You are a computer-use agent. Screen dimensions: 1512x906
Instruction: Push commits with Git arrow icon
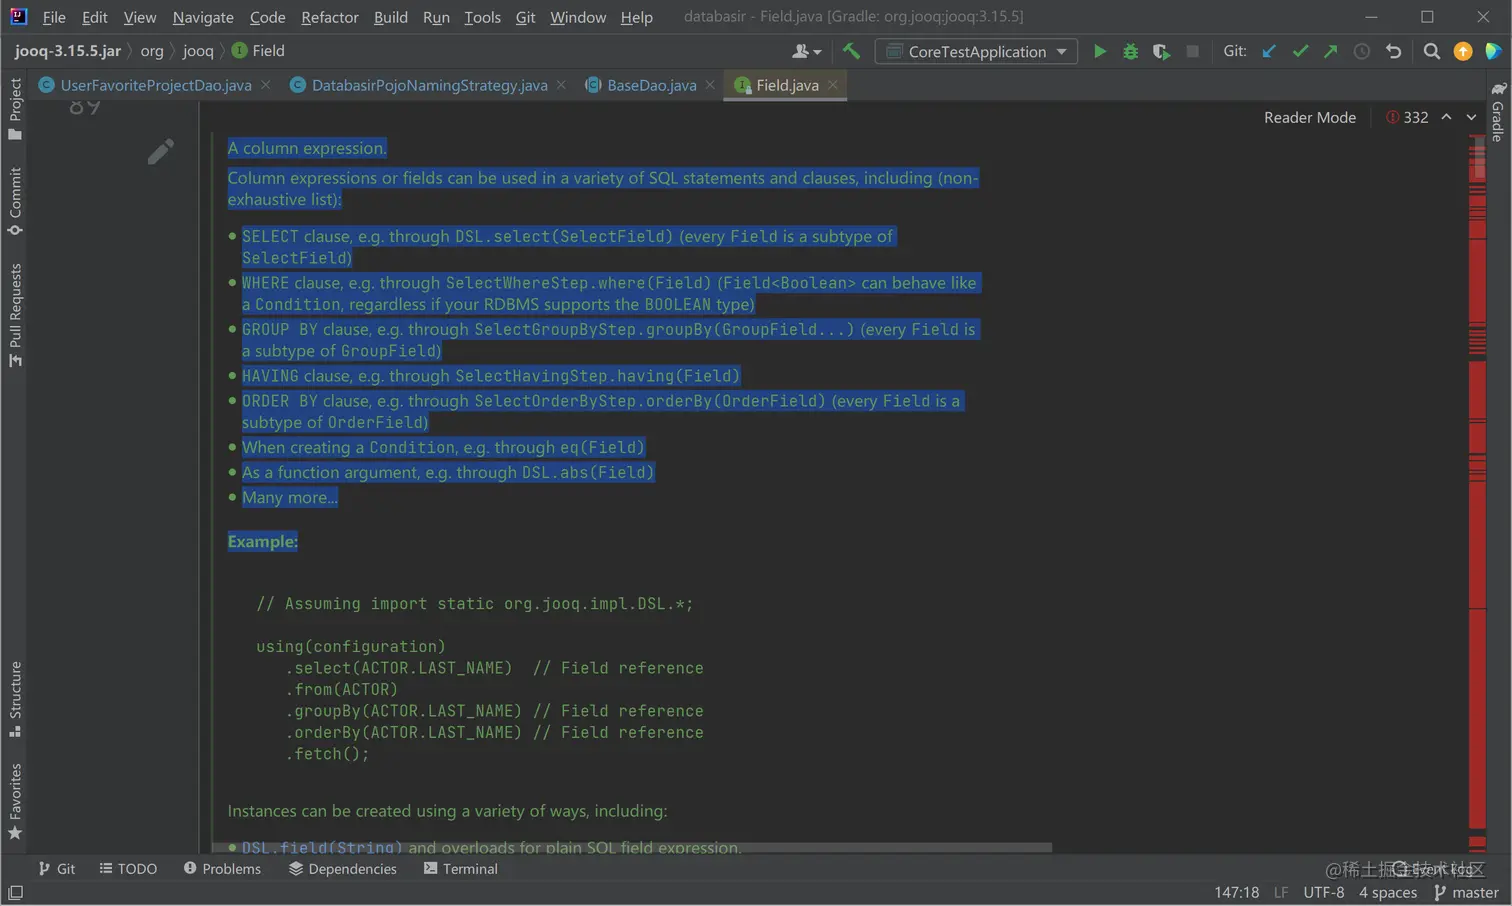1330,51
